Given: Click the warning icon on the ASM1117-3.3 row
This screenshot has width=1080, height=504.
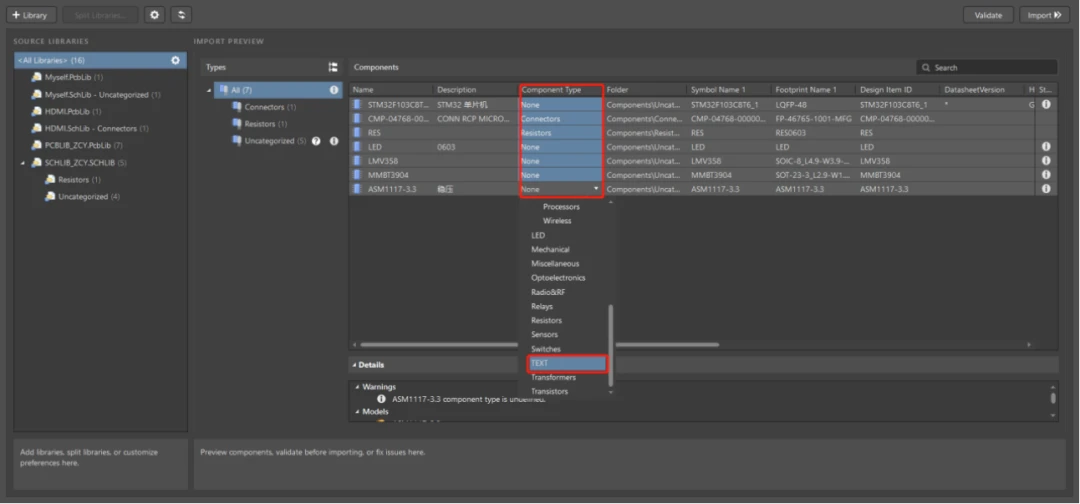Looking at the screenshot, I should [1045, 189].
